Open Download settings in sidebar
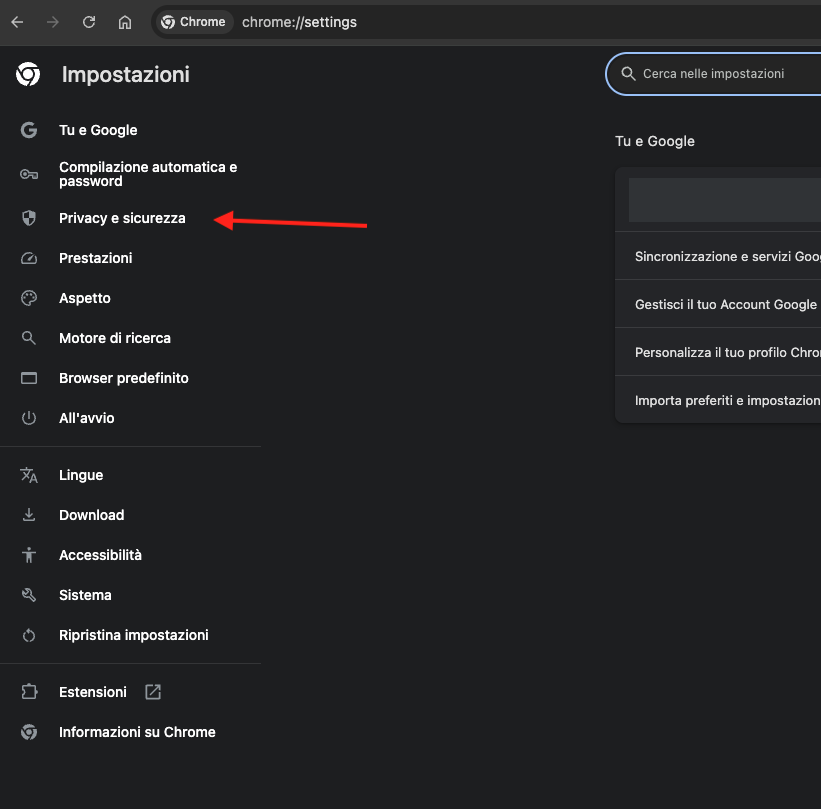Screen dimensions: 821x809 [x=92, y=515]
